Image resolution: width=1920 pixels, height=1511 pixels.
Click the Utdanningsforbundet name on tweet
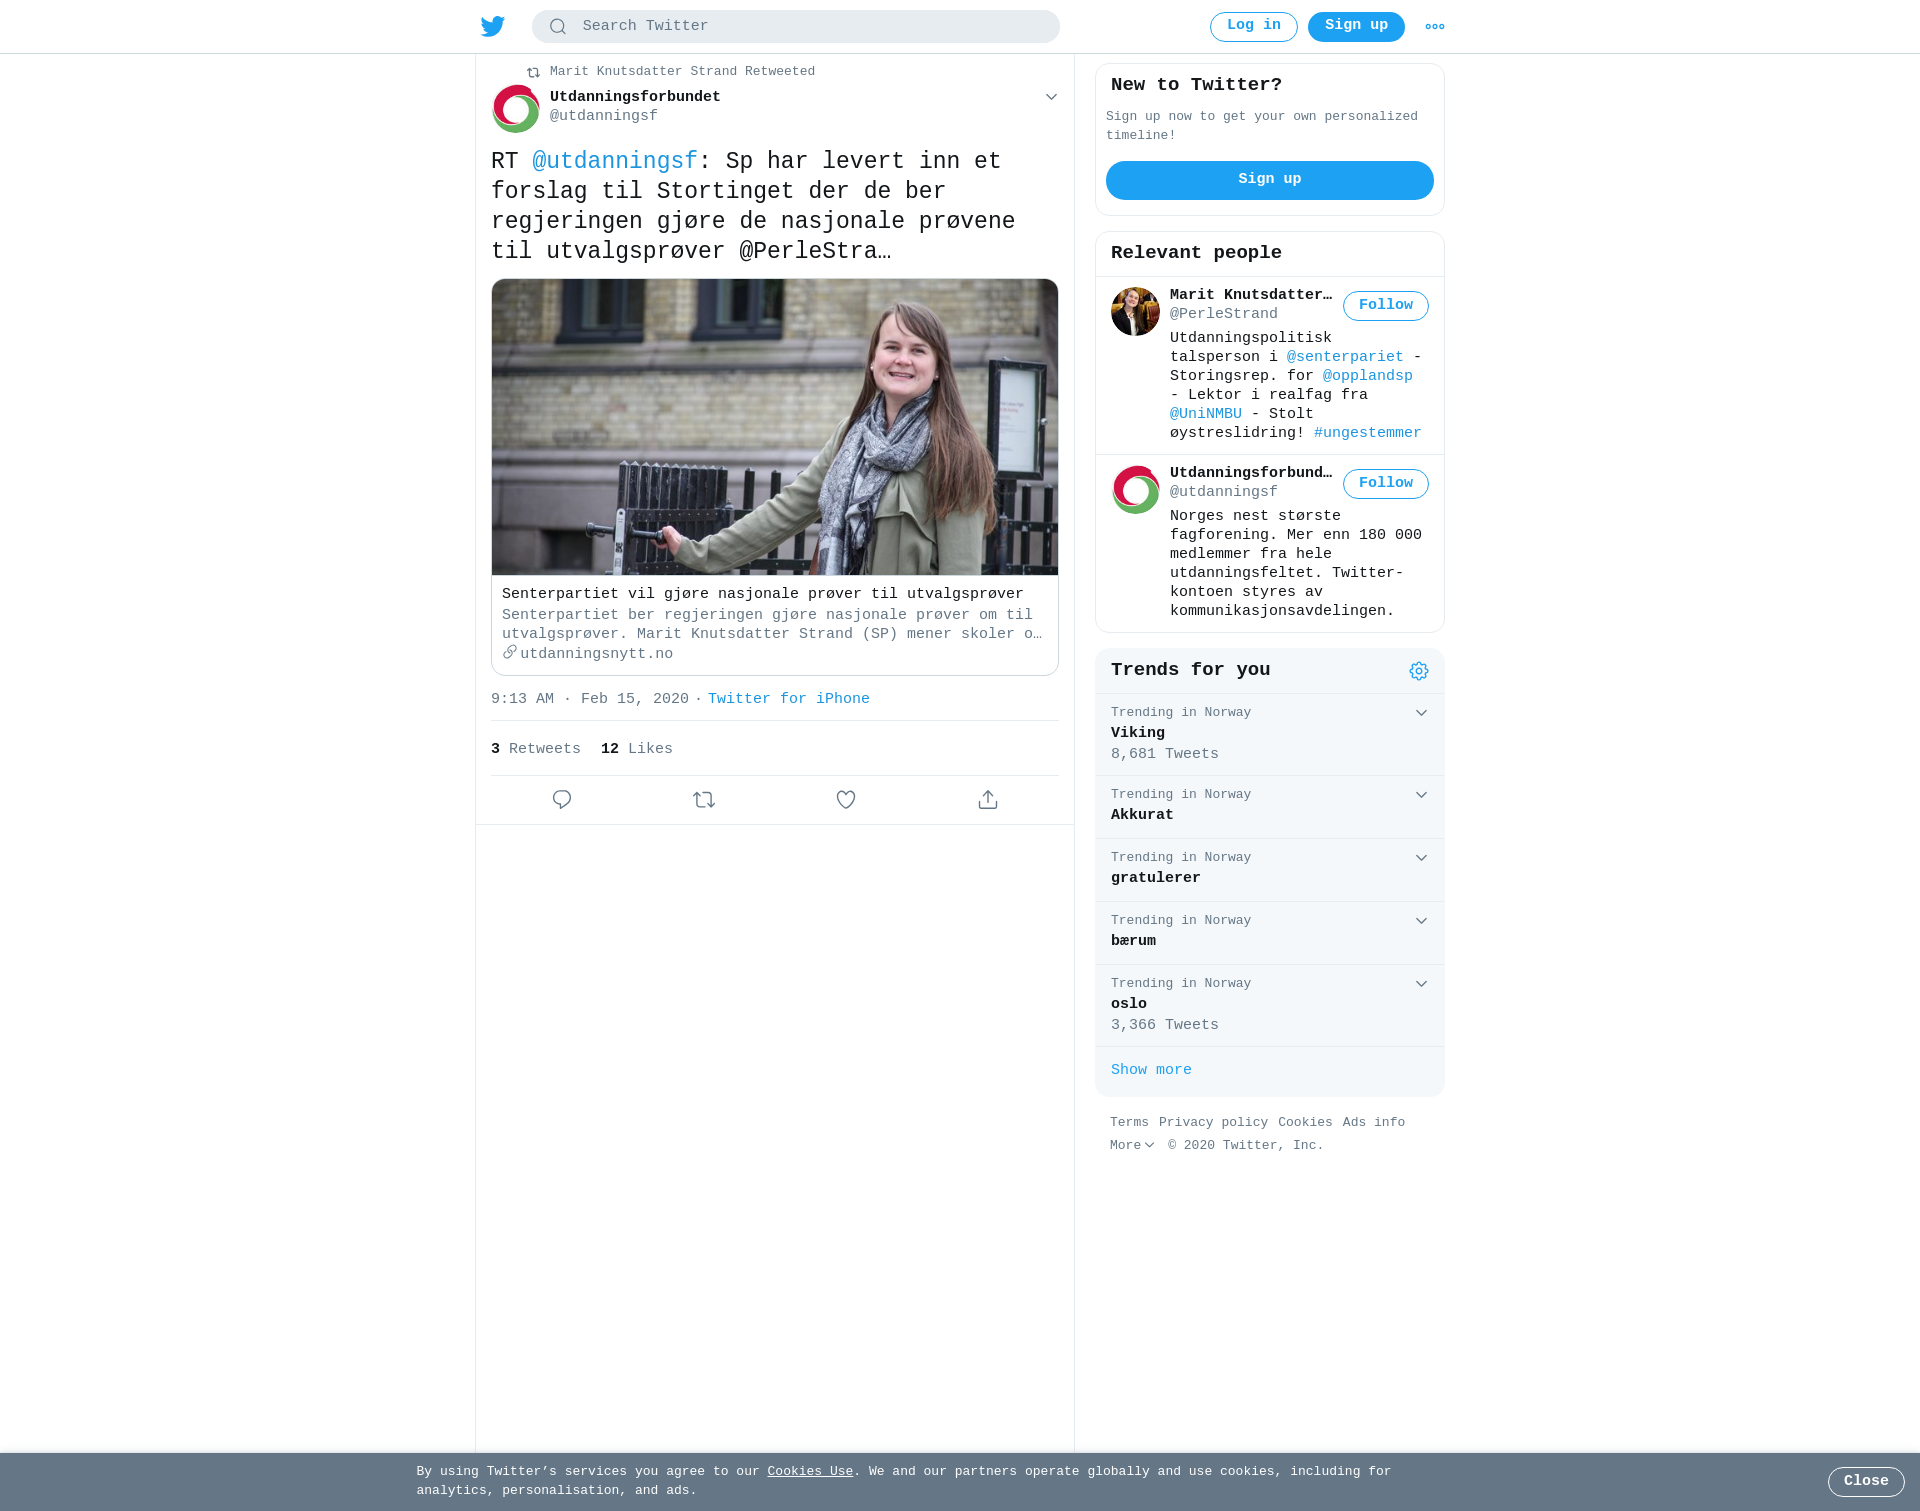[x=635, y=97]
